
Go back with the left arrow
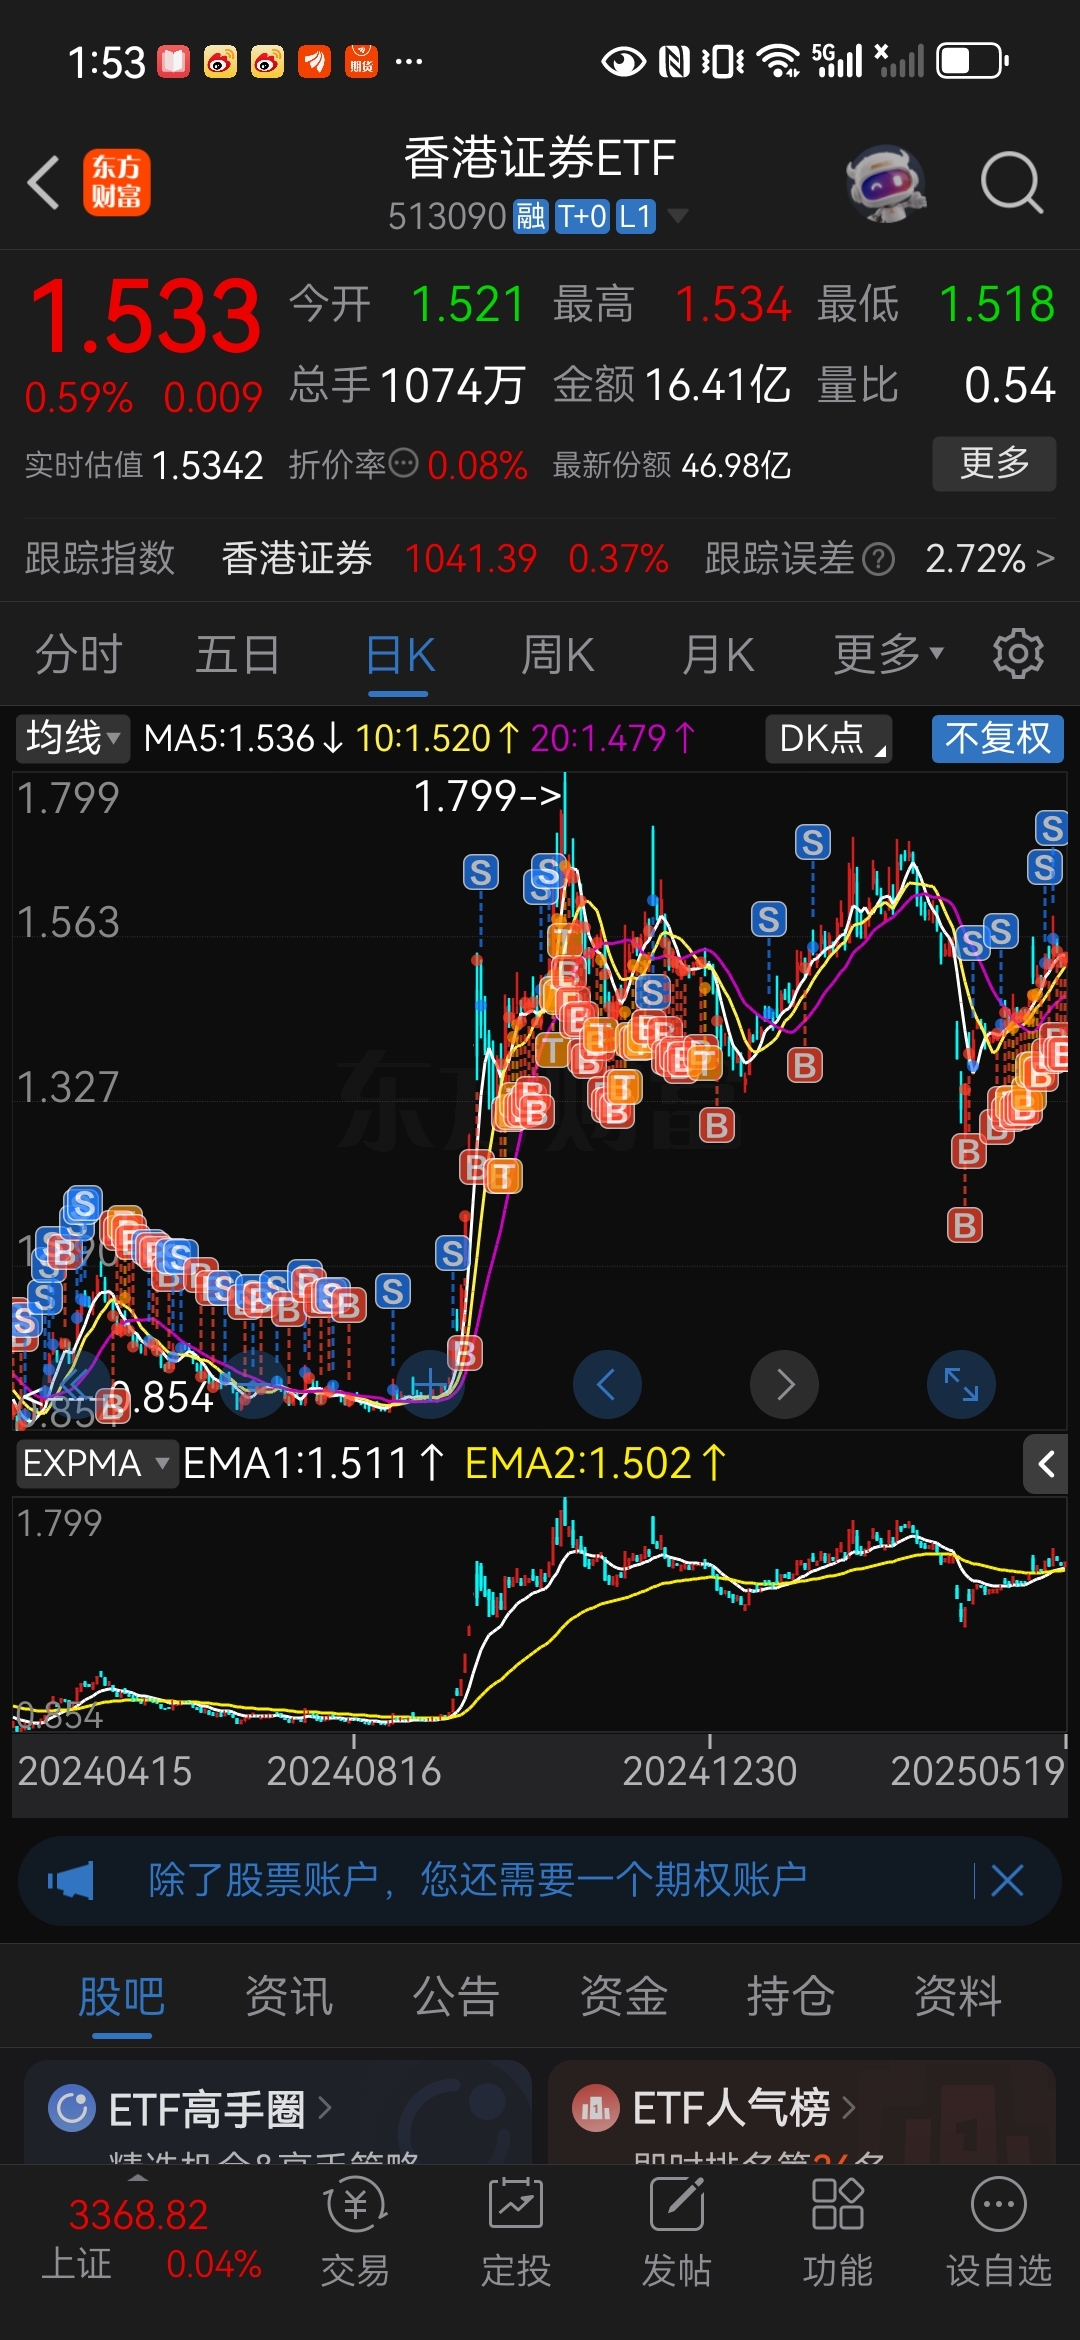click(x=44, y=183)
